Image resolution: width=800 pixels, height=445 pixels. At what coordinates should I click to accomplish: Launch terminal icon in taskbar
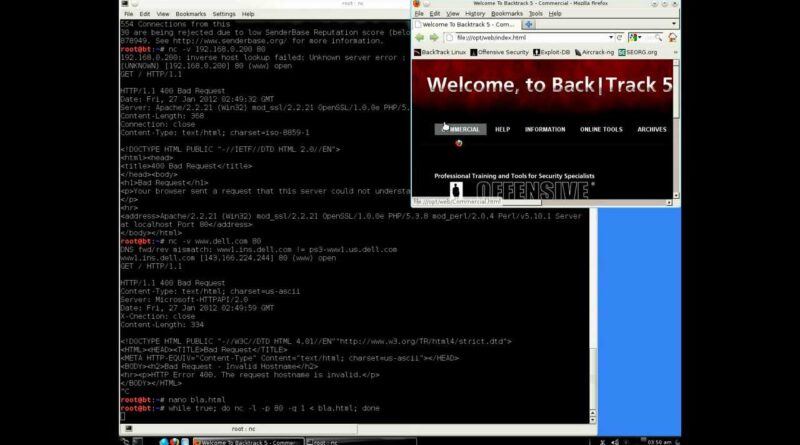(x=138, y=441)
